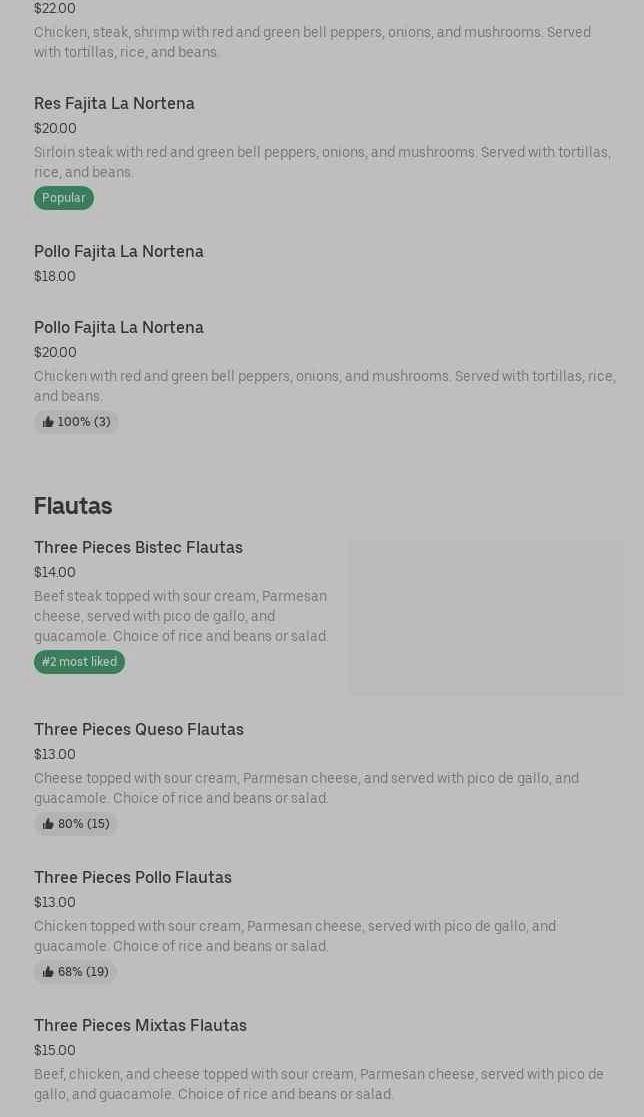This screenshot has height=1117, width=644.
Task: Select the $20.00 Pollo Fajita La Nortena title
Action: coord(119,327)
